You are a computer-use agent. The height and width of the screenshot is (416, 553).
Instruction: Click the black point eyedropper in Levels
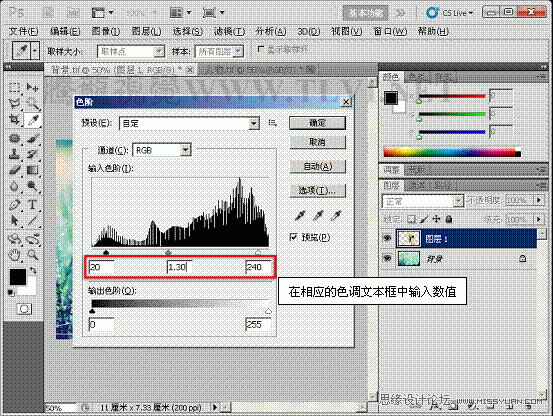click(300, 215)
